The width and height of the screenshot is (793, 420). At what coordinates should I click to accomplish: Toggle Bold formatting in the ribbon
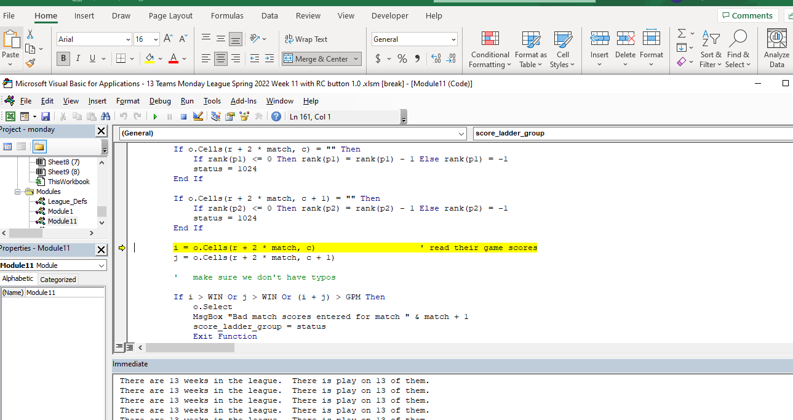pos(63,59)
